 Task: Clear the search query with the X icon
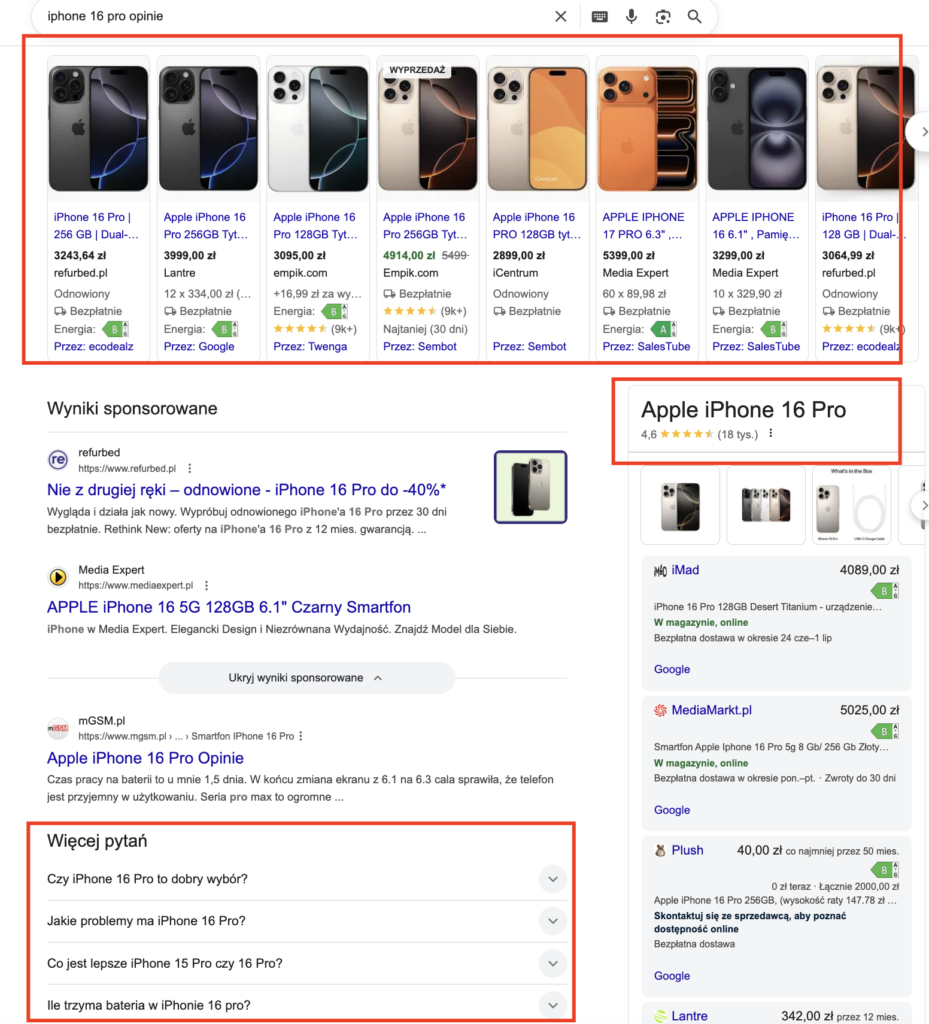coord(560,16)
